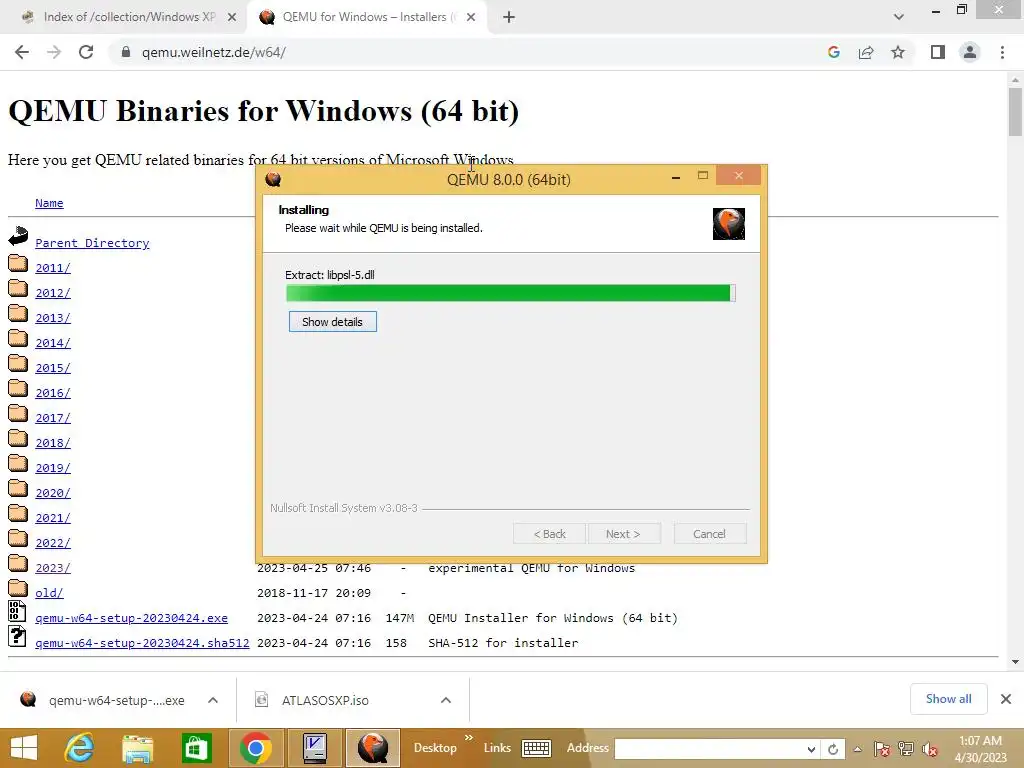The width and height of the screenshot is (1024, 768).
Task: Share this page via share icon
Action: pyautogui.click(x=866, y=52)
